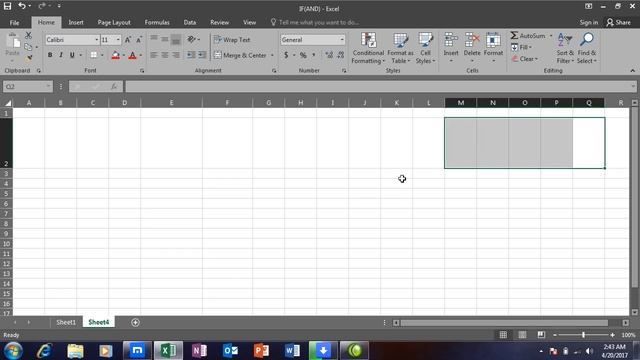The image size is (640, 360).
Task: Open the font size 11 dropdown
Action: click(118, 40)
